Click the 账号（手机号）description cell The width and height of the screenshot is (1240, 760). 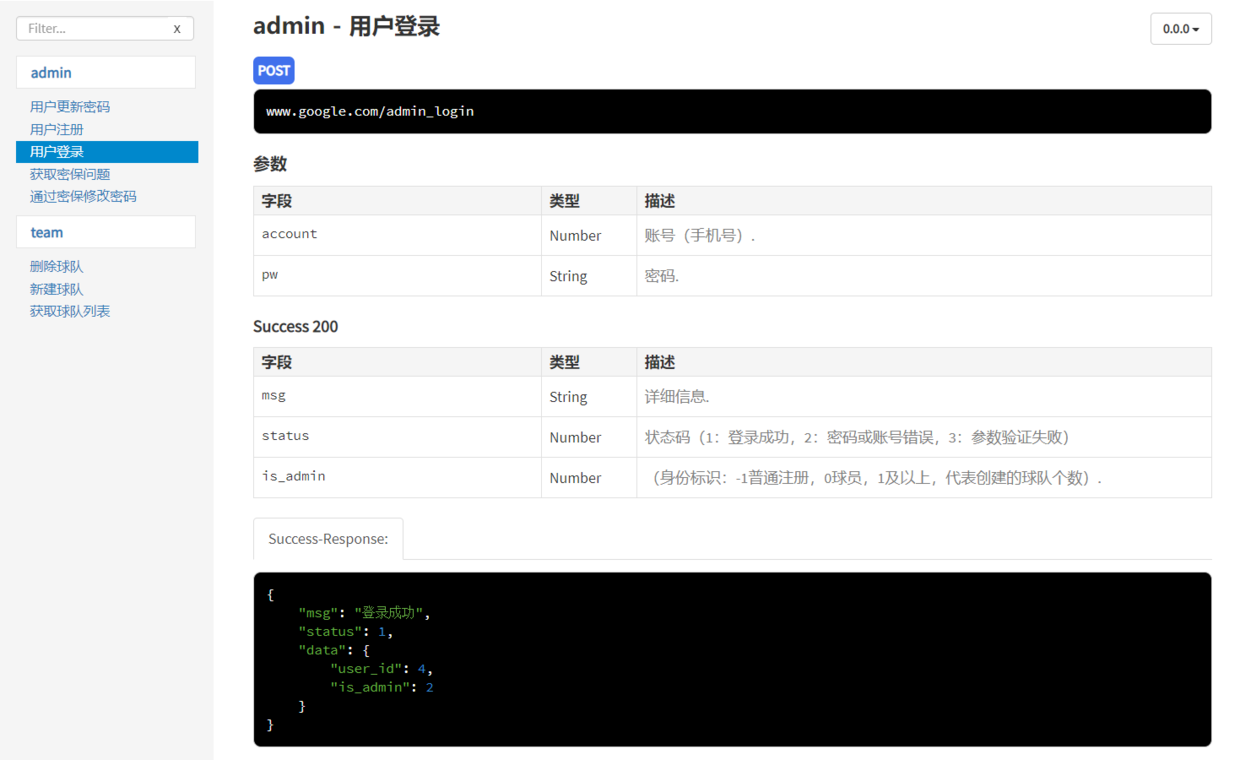click(924, 235)
